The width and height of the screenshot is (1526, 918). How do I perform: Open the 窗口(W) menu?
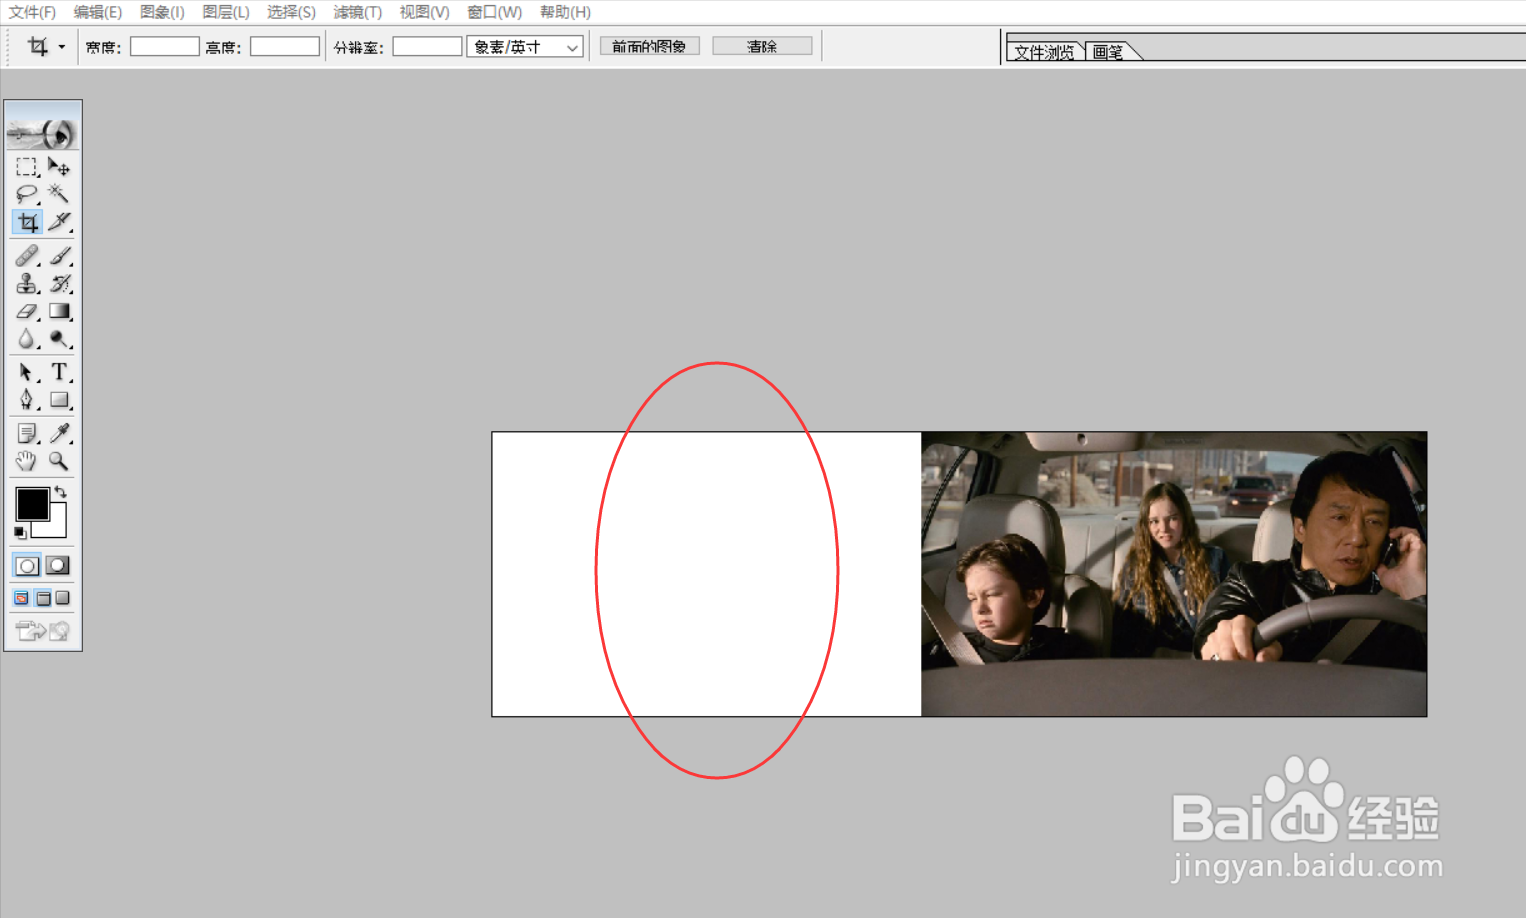495,12
